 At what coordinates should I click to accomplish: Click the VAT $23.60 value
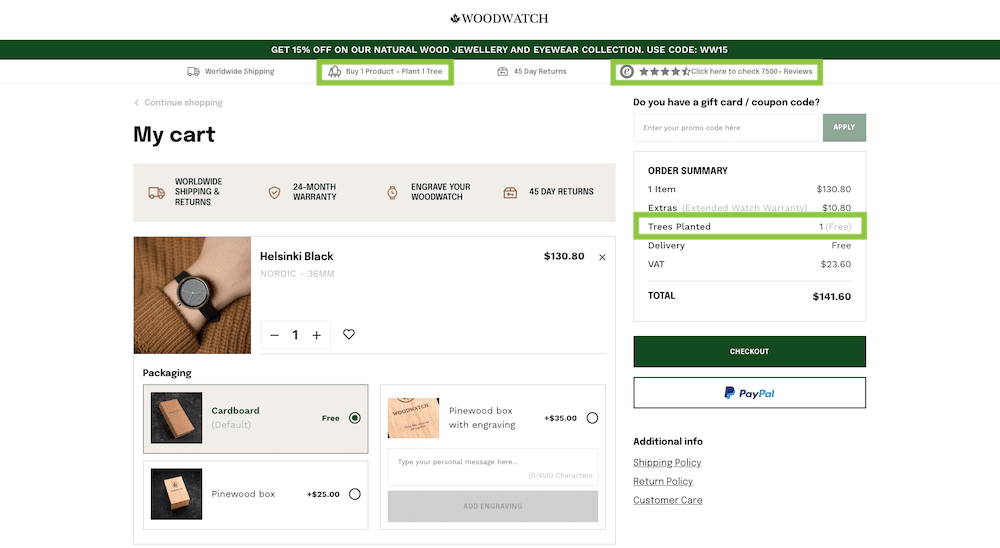pyautogui.click(x=835, y=264)
